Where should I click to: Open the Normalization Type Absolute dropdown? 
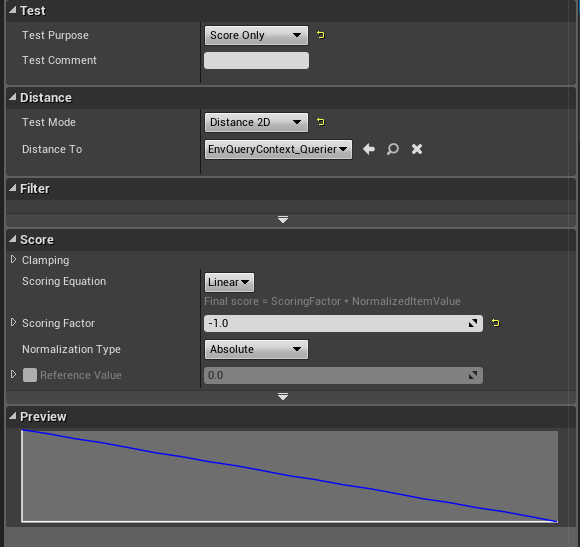coord(256,349)
